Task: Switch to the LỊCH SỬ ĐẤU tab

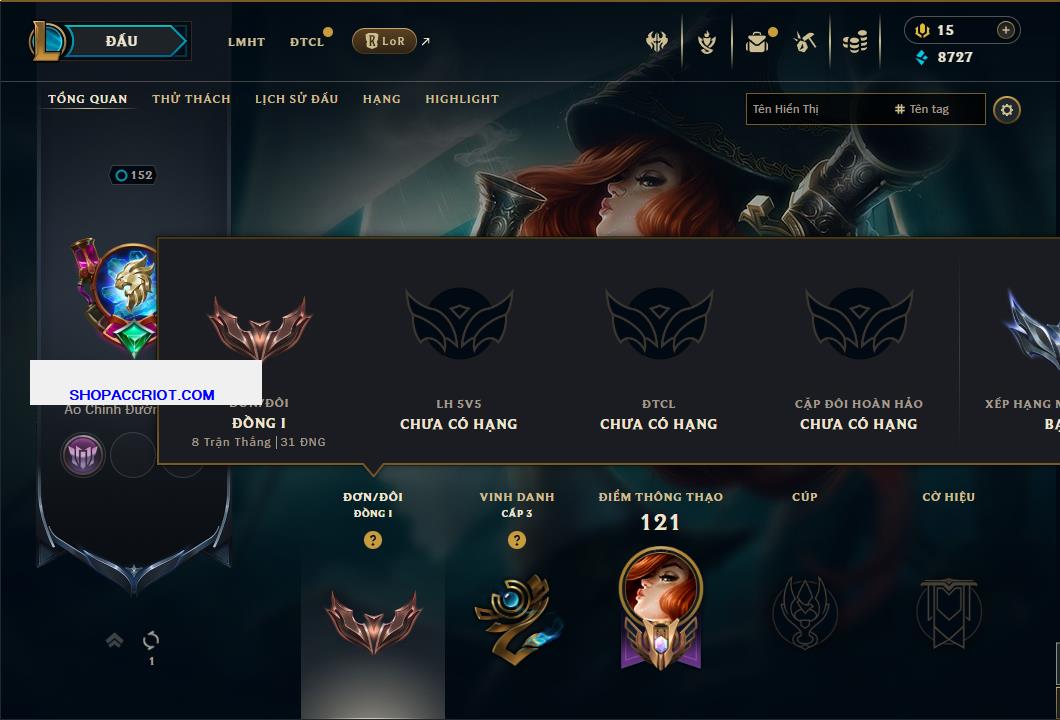Action: 296,99
